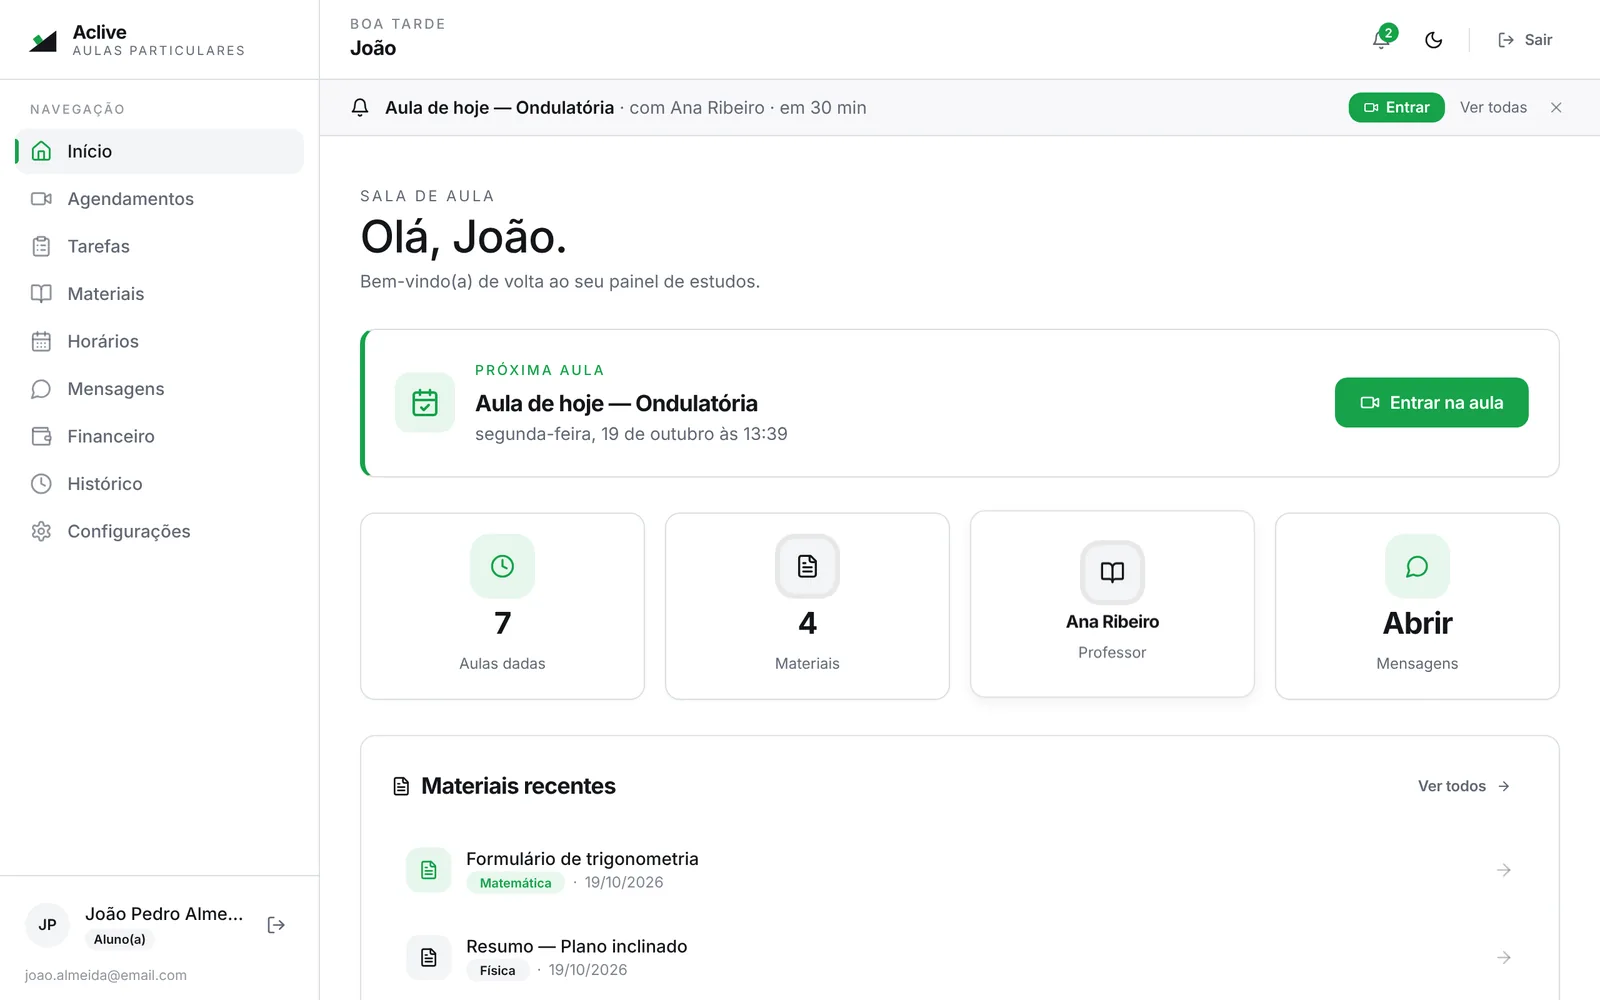Click the joao.almeida@email.com address

coord(106,975)
